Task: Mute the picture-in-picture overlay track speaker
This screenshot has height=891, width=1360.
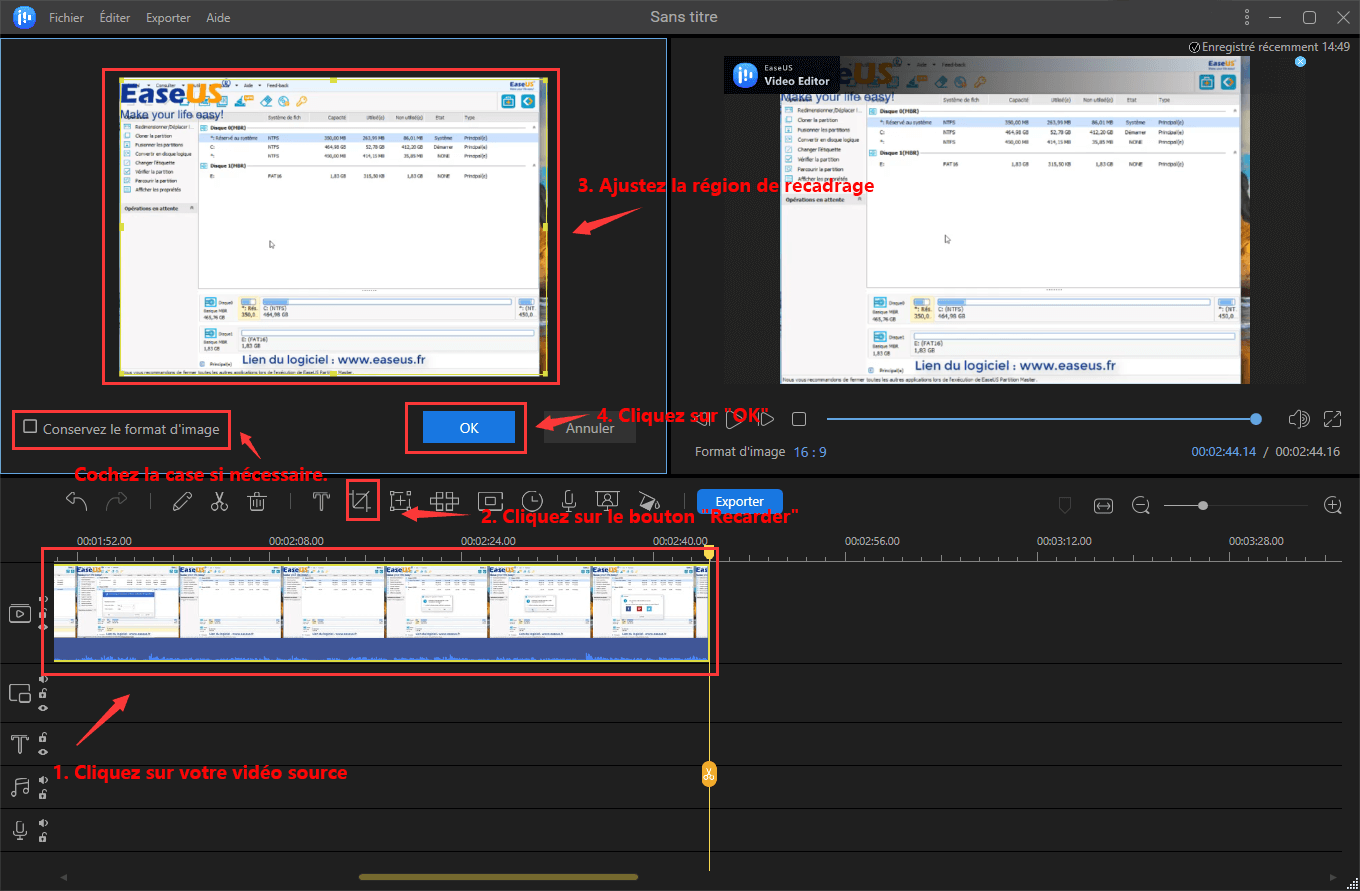Action: pos(43,679)
